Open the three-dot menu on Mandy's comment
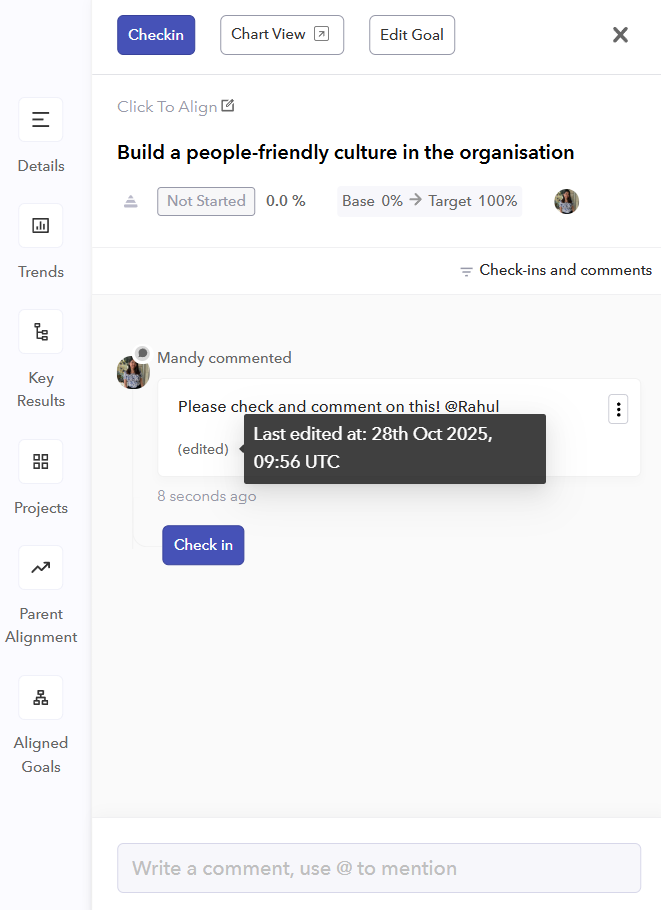Viewport: 661px width, 910px height. click(618, 409)
